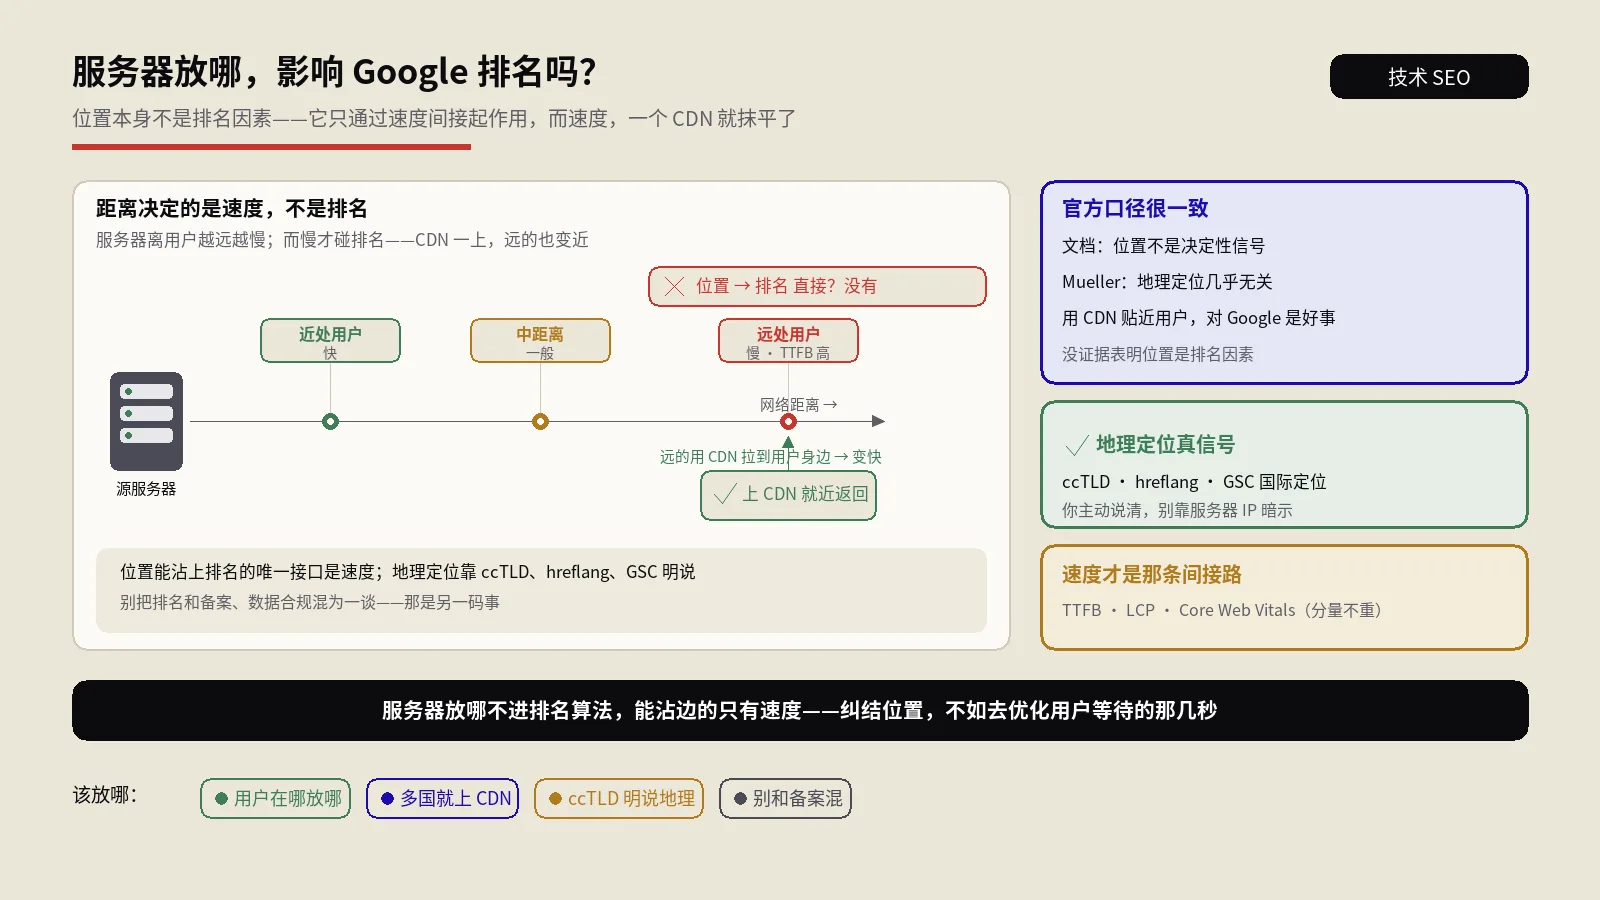Viewport: 1600px width, 900px height.
Task: Click the 该放哪： label
Action: (x=105, y=796)
